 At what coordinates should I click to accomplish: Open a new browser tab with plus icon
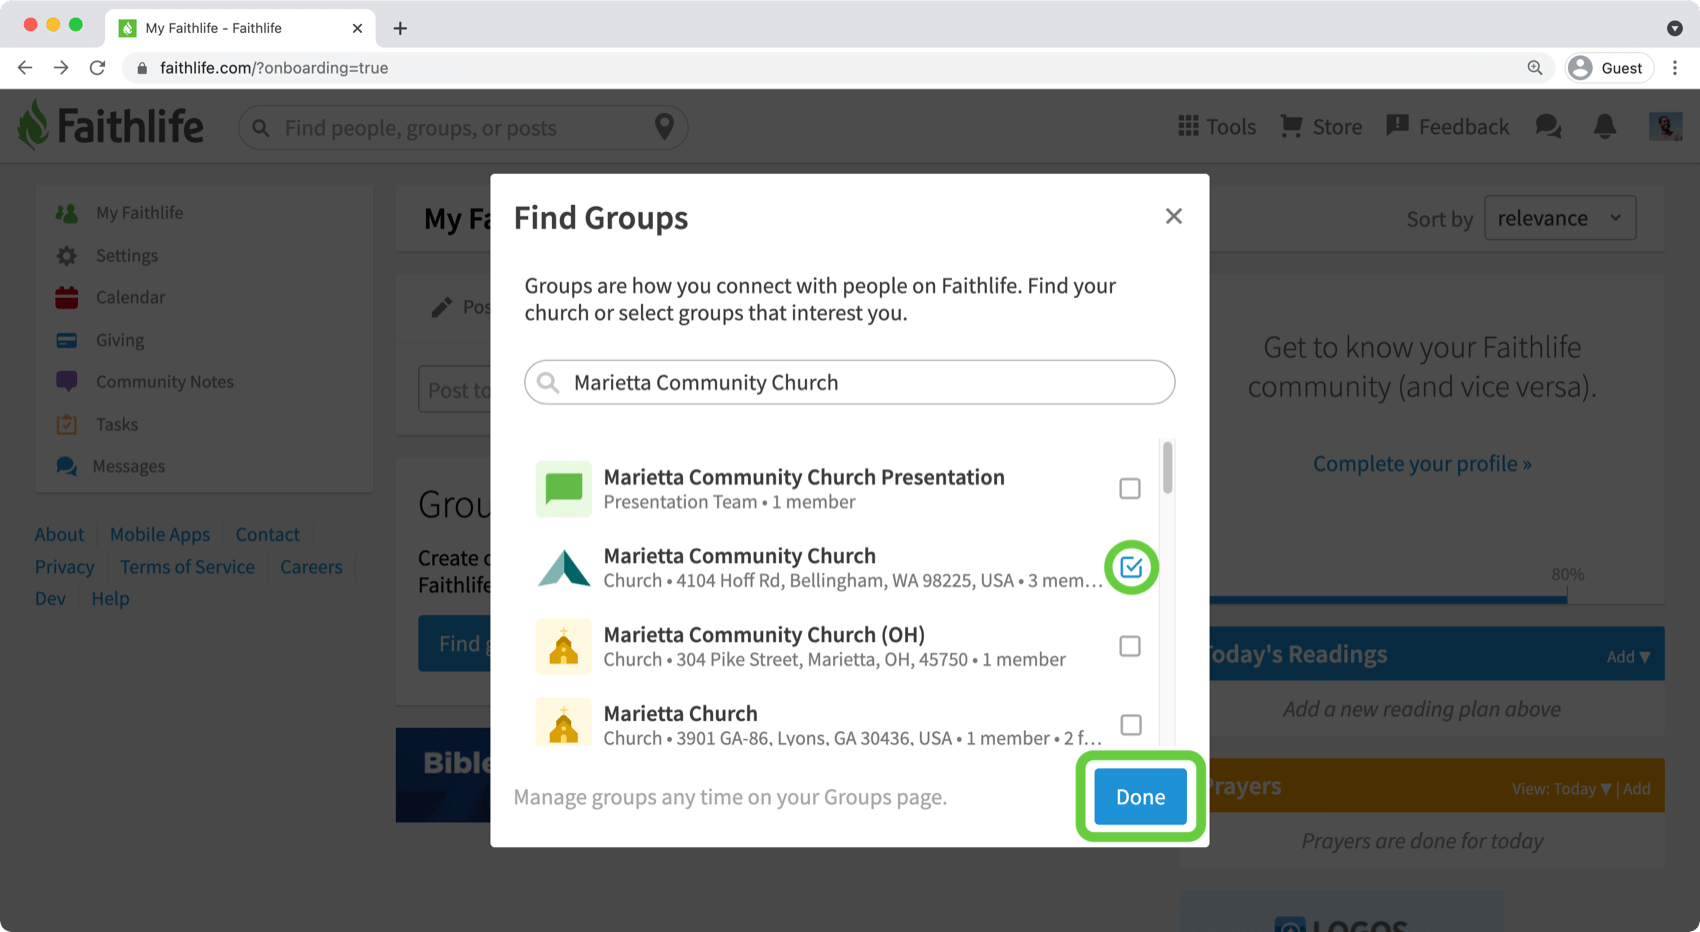pos(400,28)
